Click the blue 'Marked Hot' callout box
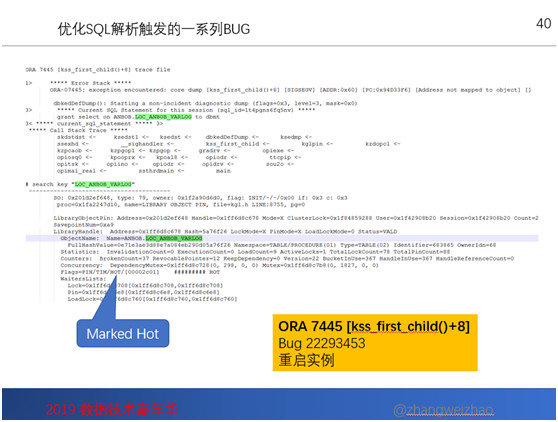This screenshot has width=558, height=422. coord(123,333)
